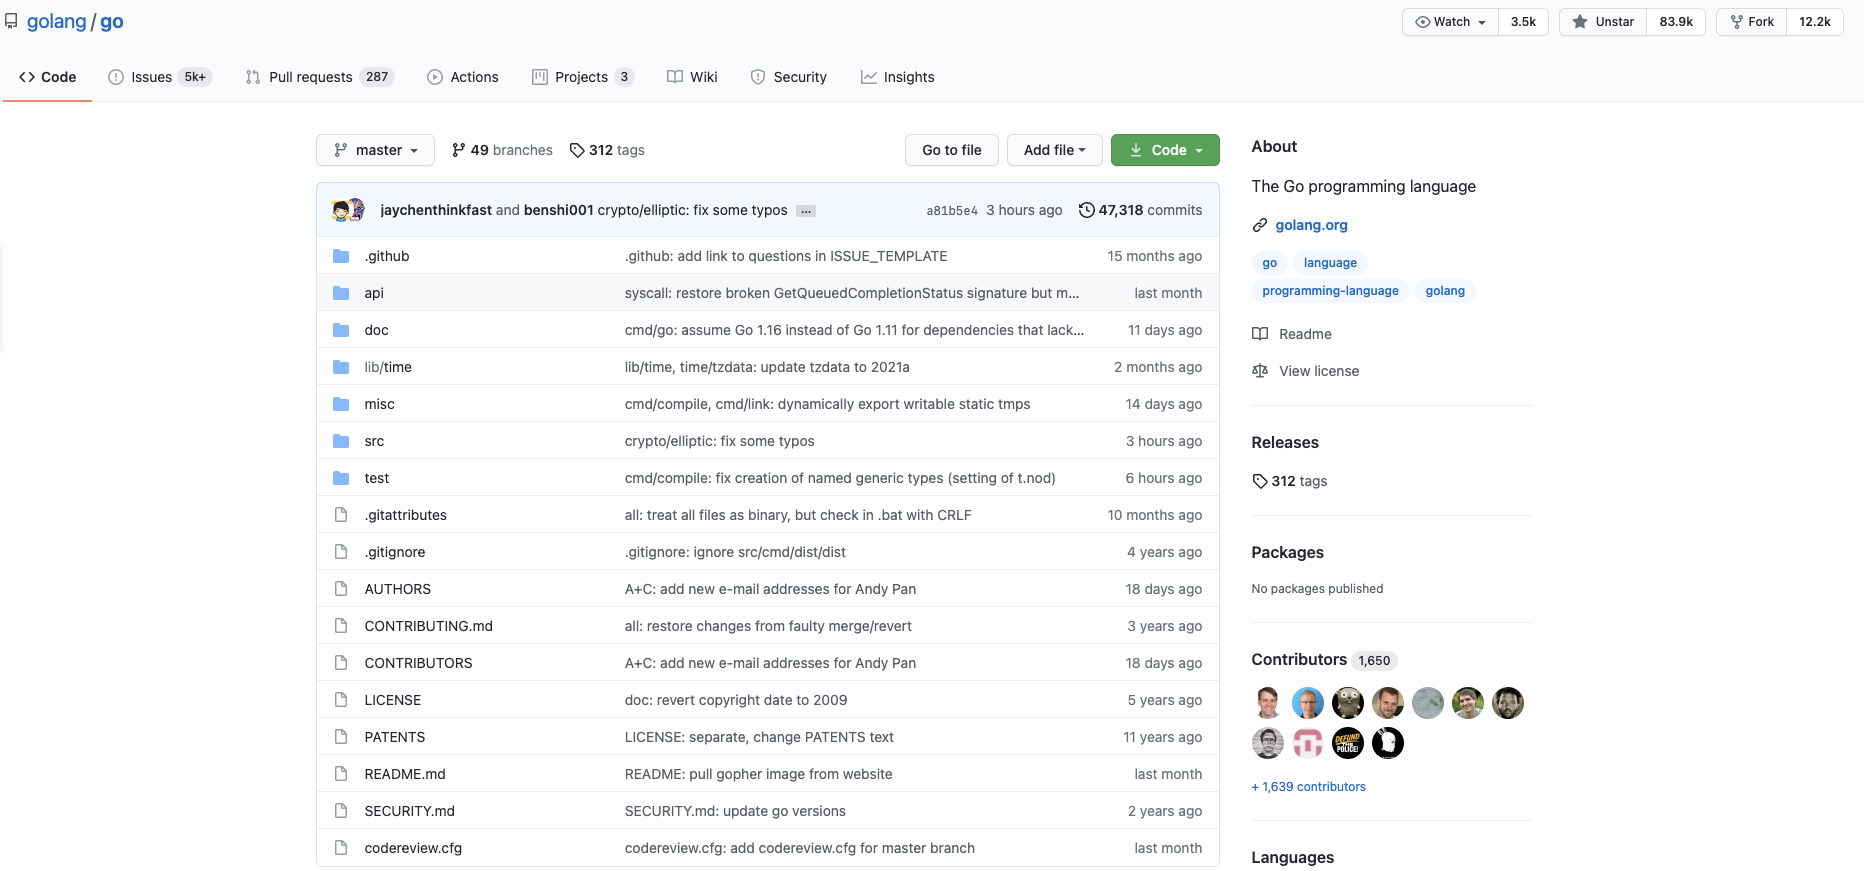
Task: Click the folder icon for doc
Action: tap(341, 330)
